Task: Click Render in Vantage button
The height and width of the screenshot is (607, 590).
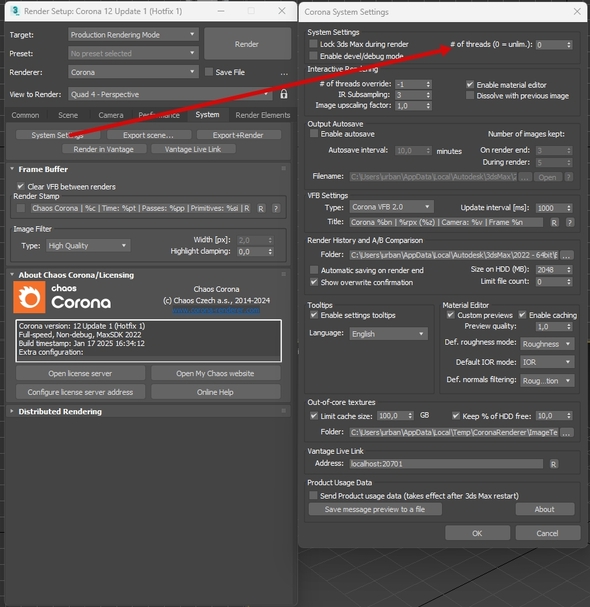Action: (104, 149)
